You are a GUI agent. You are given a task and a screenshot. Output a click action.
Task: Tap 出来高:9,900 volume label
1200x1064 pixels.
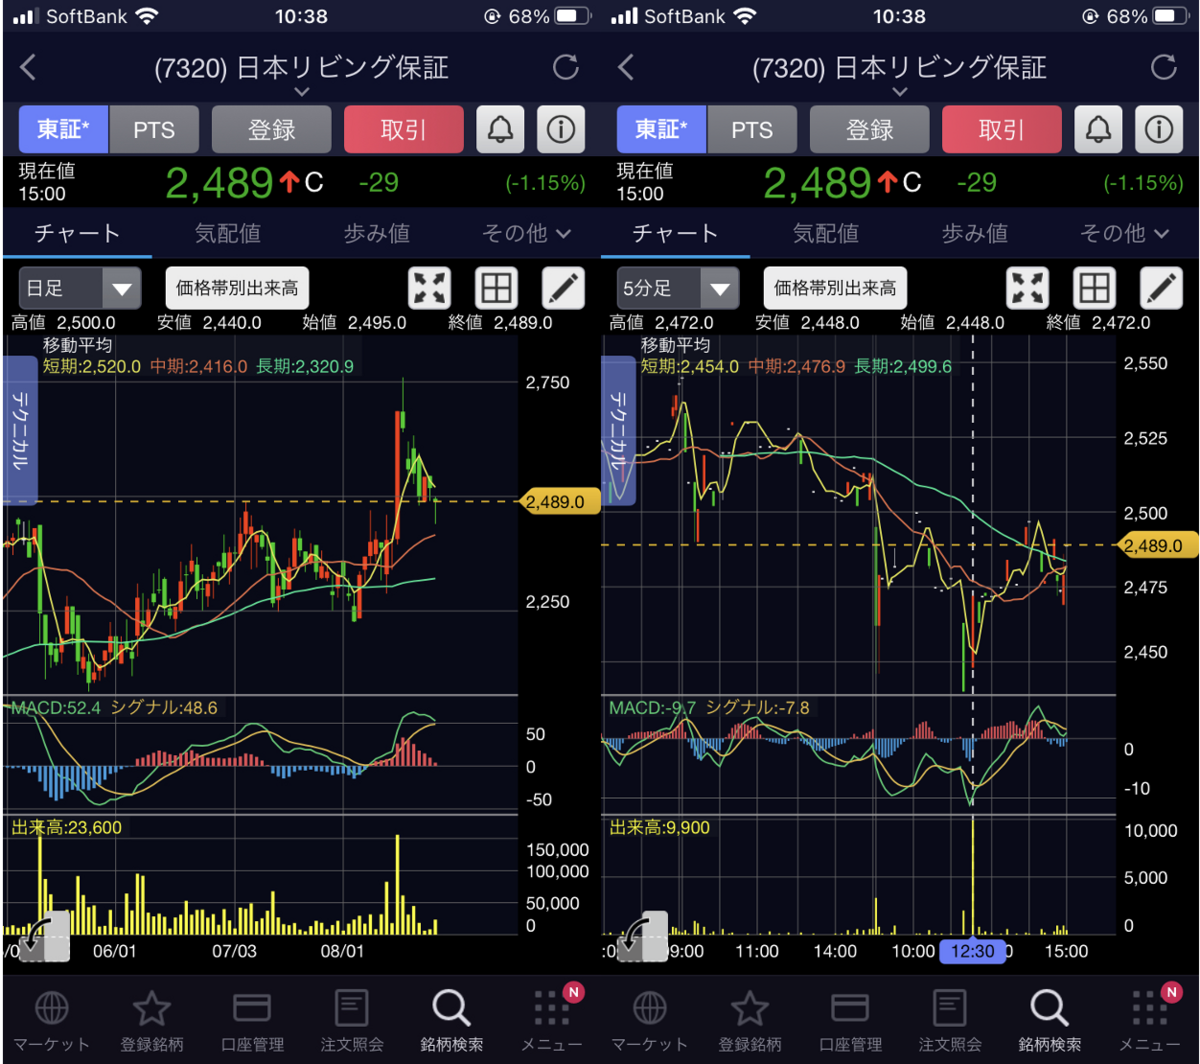coord(661,827)
